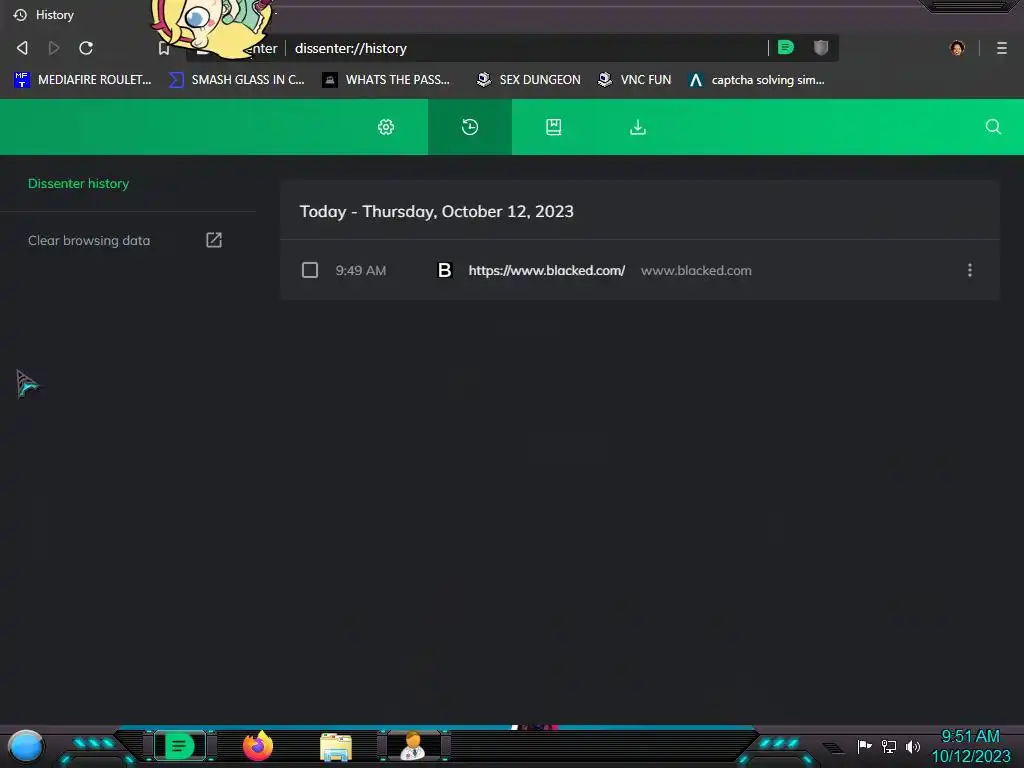Switch to the Bookmarks tab
The image size is (1024, 768).
pos(554,127)
